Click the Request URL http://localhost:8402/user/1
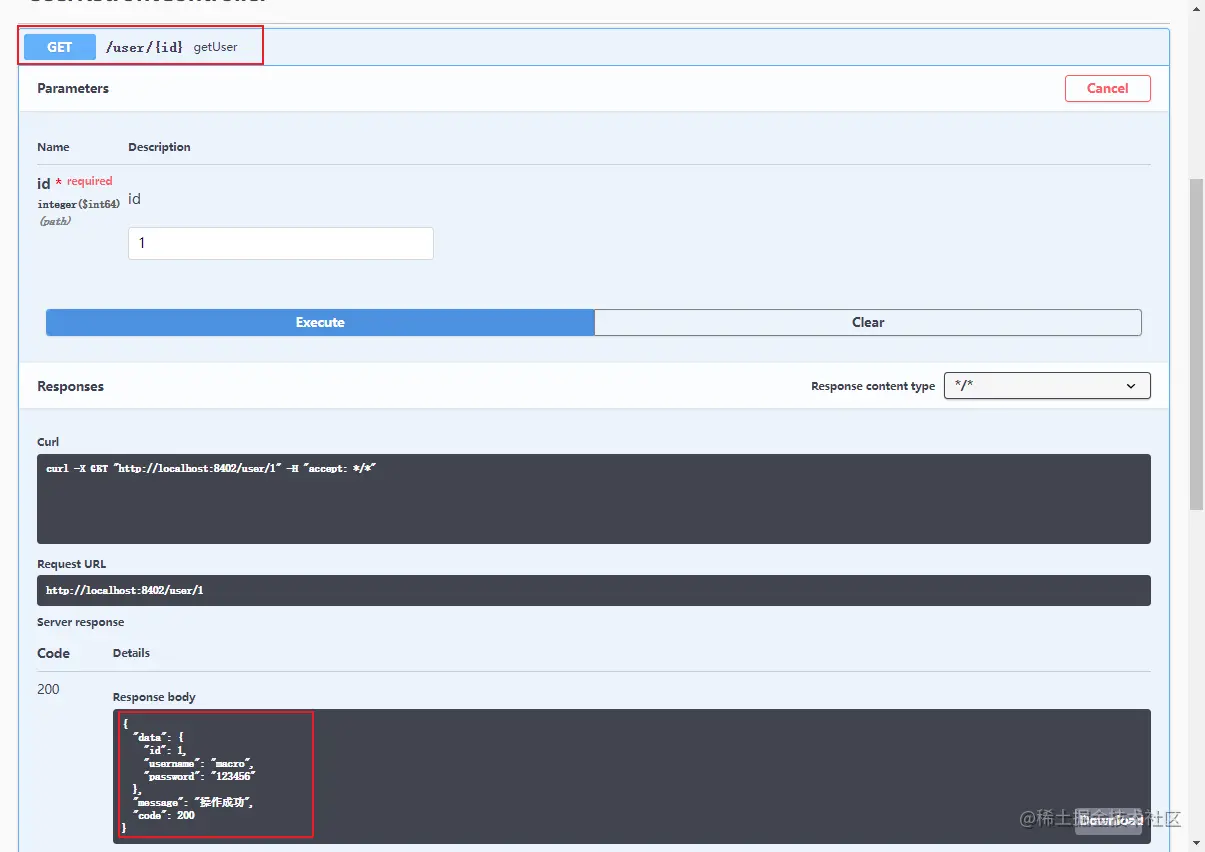Viewport: 1205px width, 852px height. [x=125, y=590]
